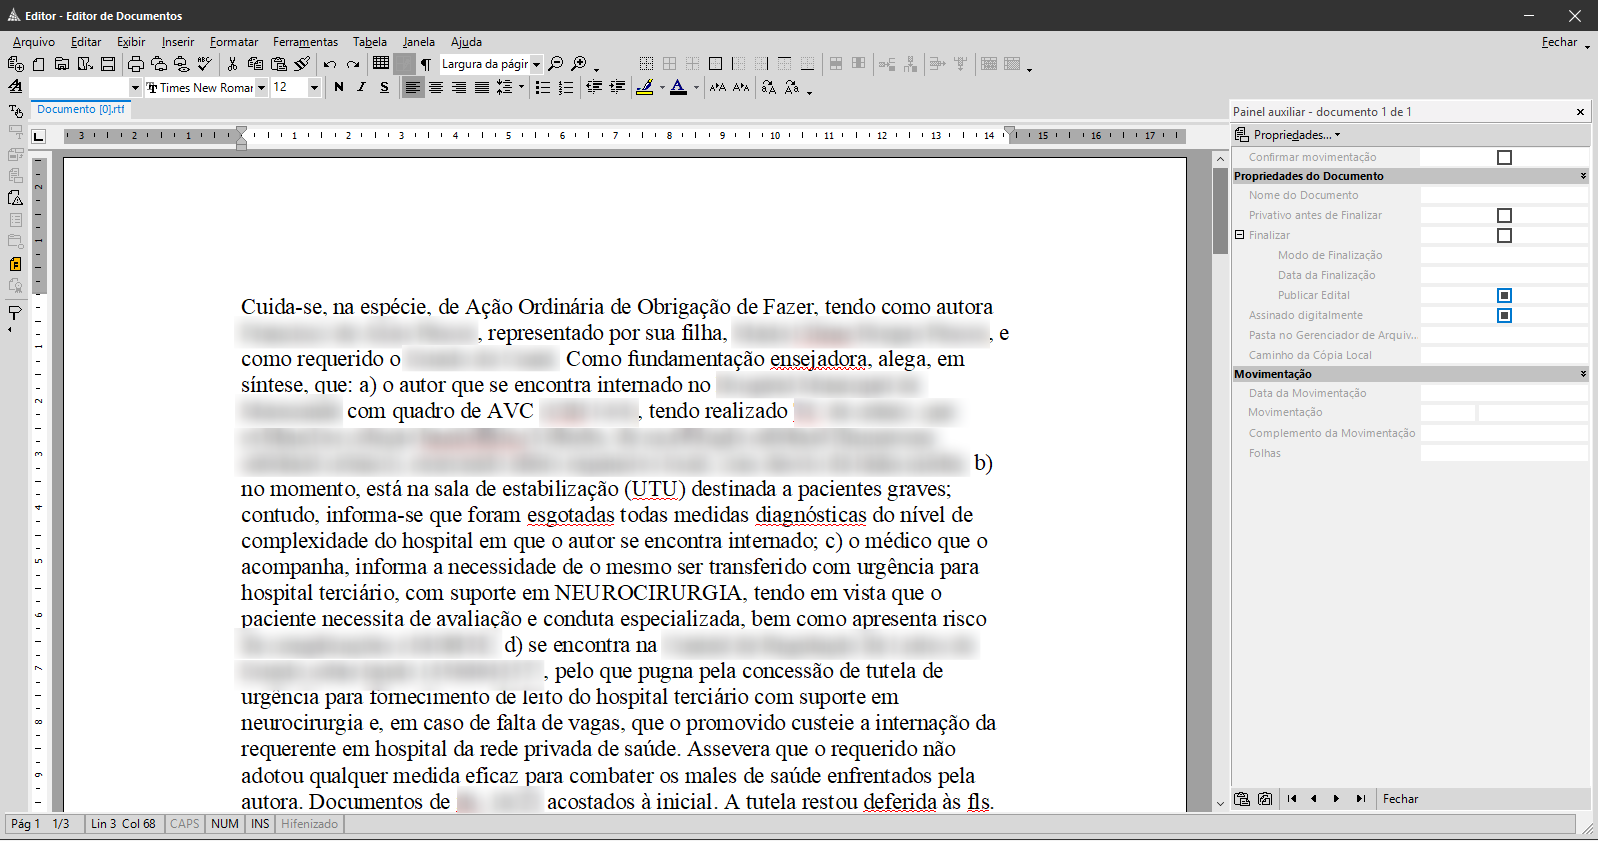This screenshot has width=1598, height=841.
Task: Apply italic formatting
Action: (361, 87)
